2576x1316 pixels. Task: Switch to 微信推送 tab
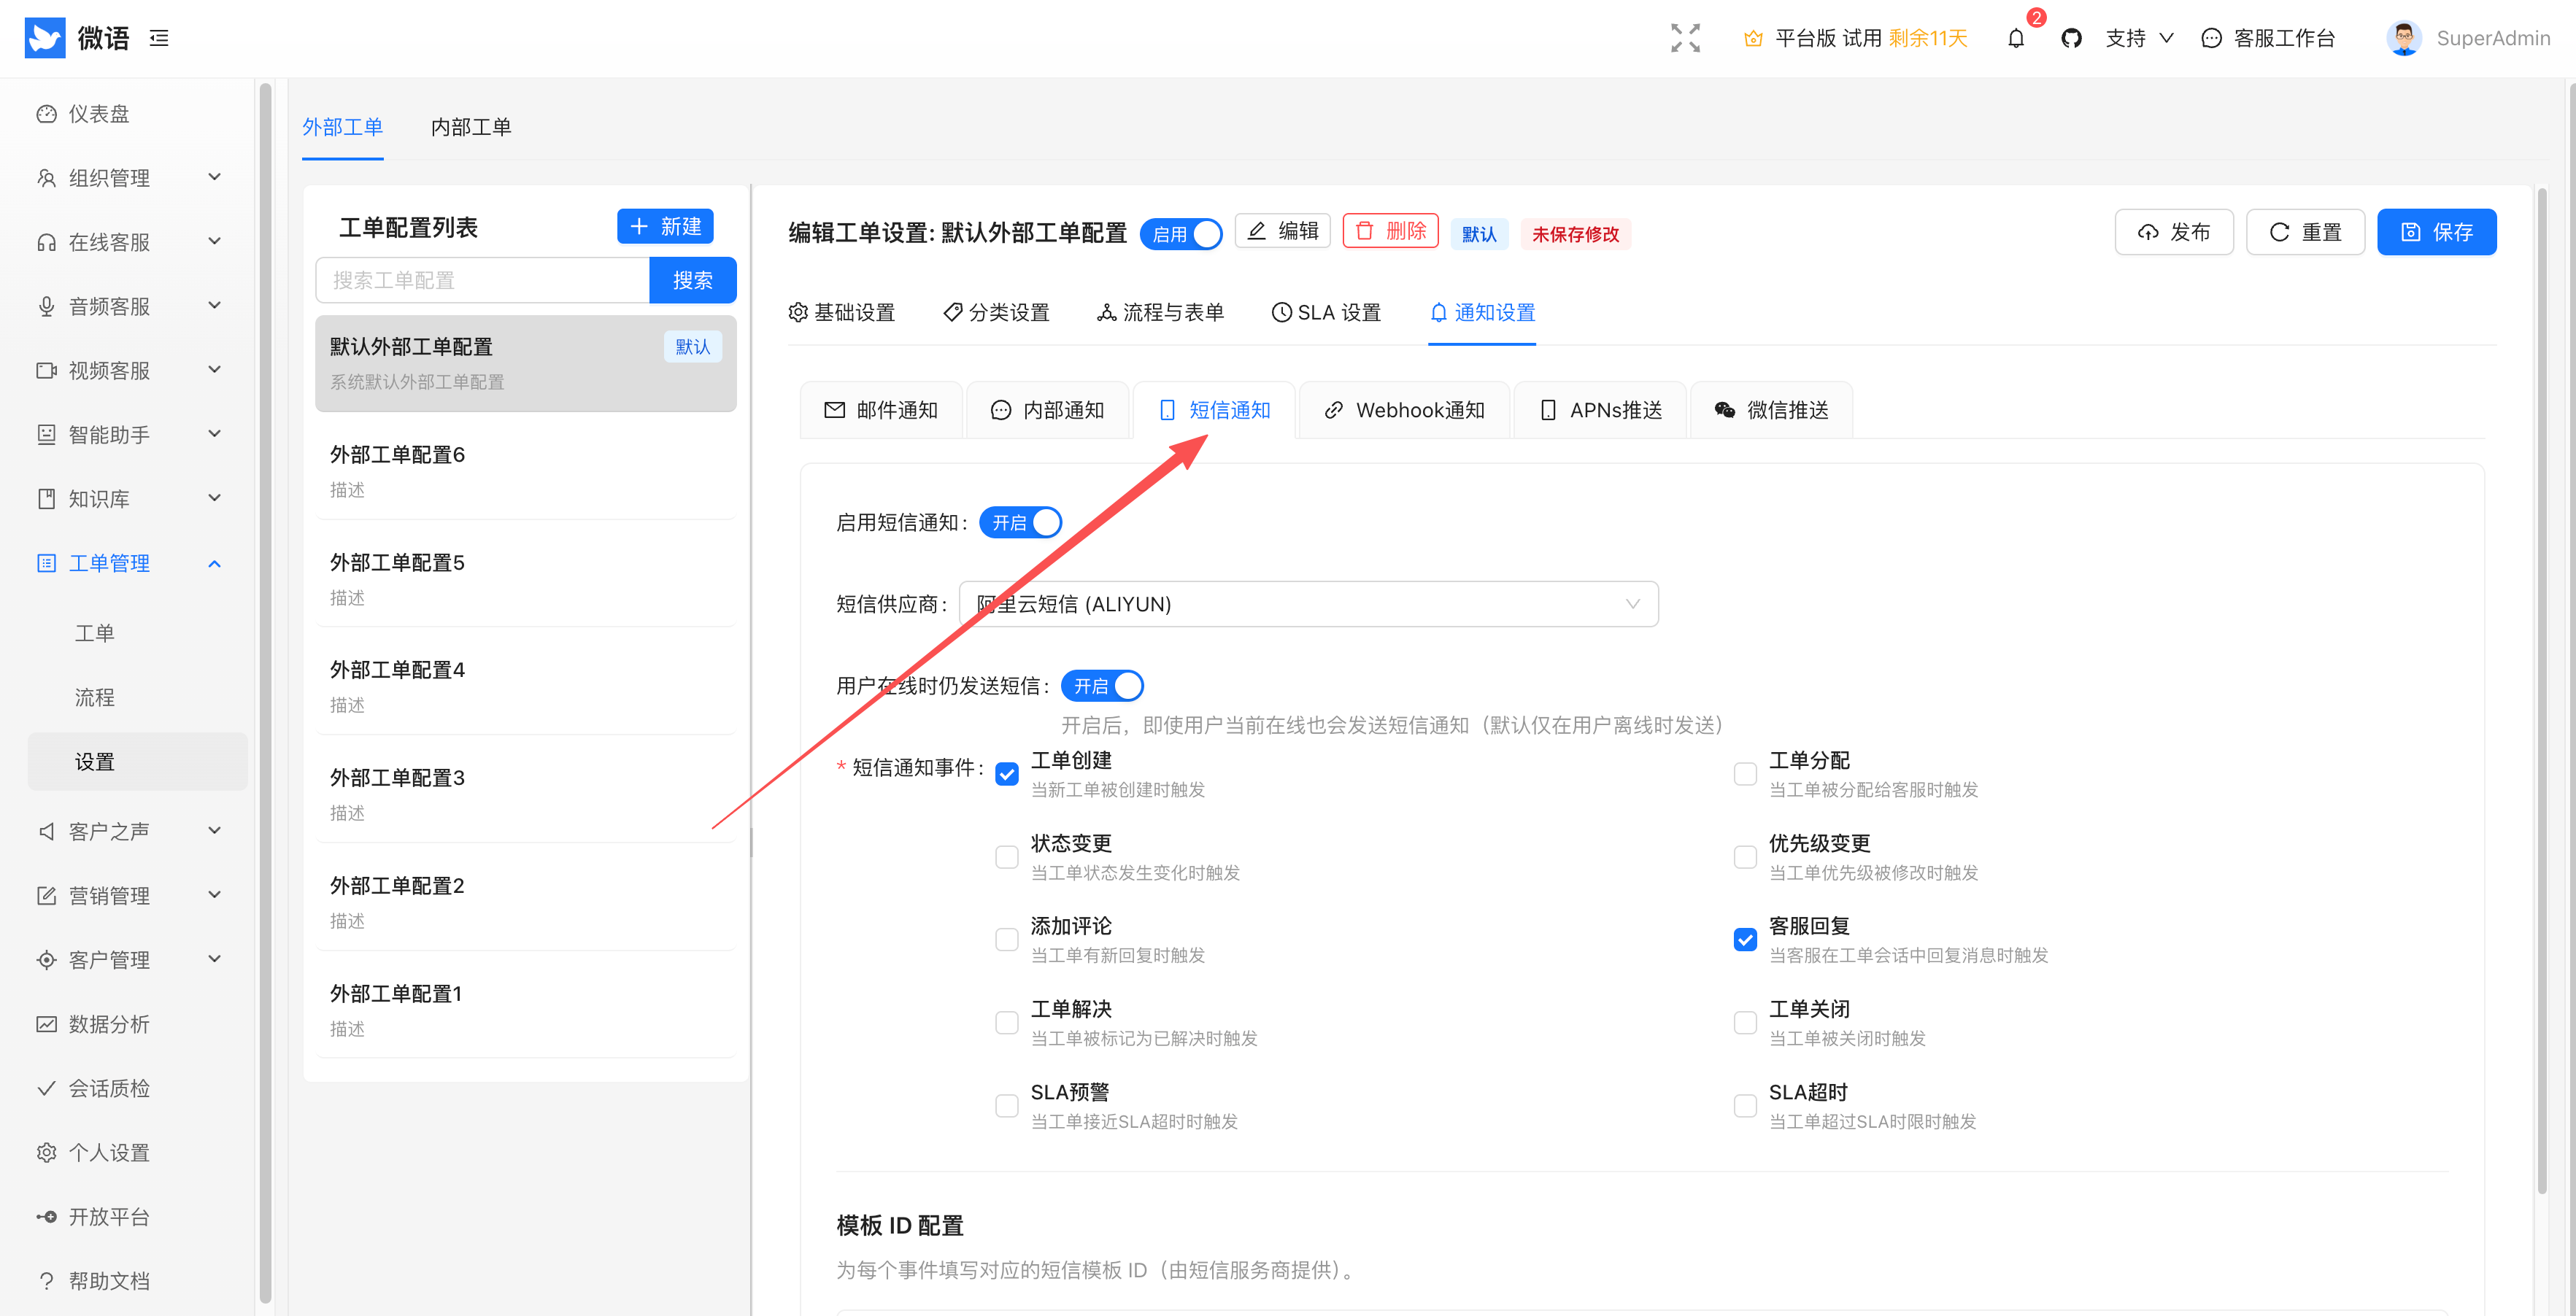tap(1771, 410)
